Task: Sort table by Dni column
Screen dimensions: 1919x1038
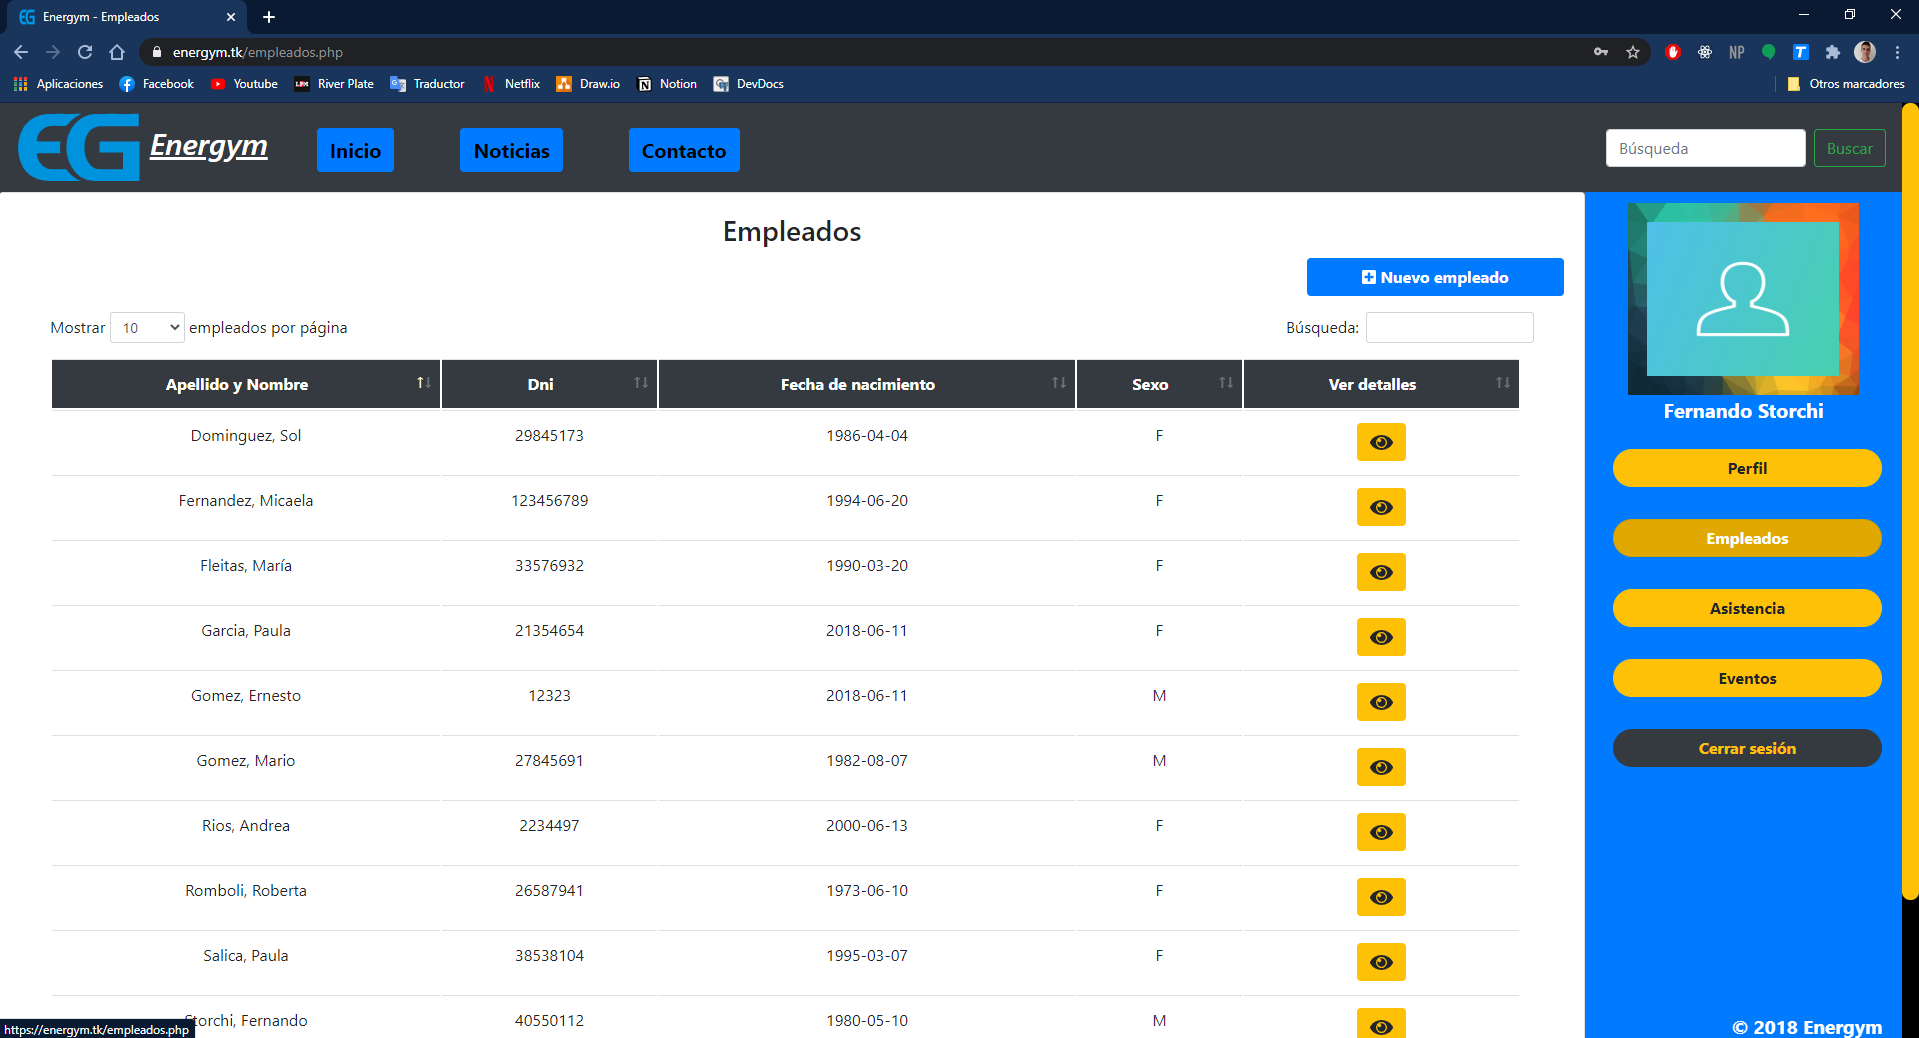Action: (549, 384)
